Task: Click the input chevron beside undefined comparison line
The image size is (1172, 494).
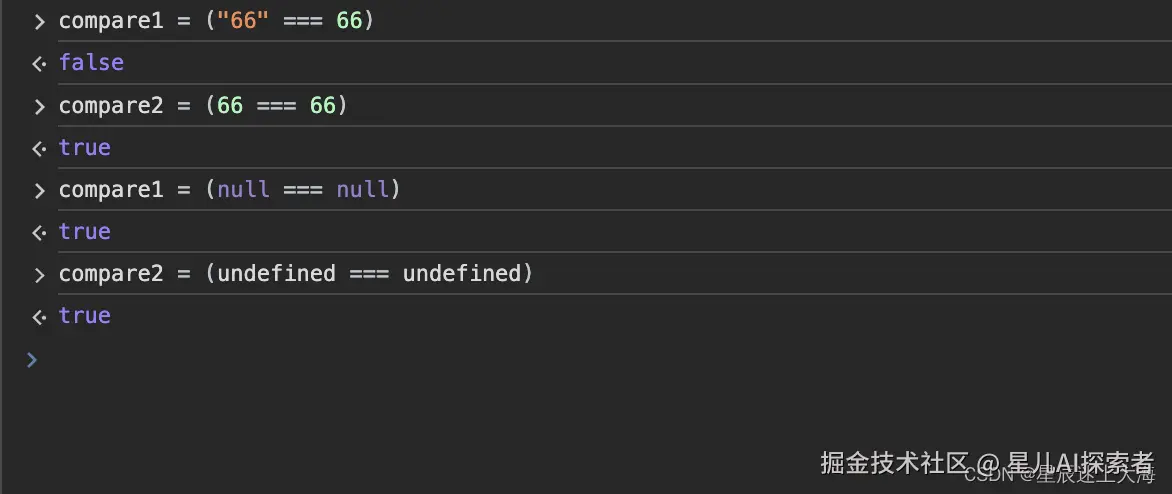Action: (40, 275)
